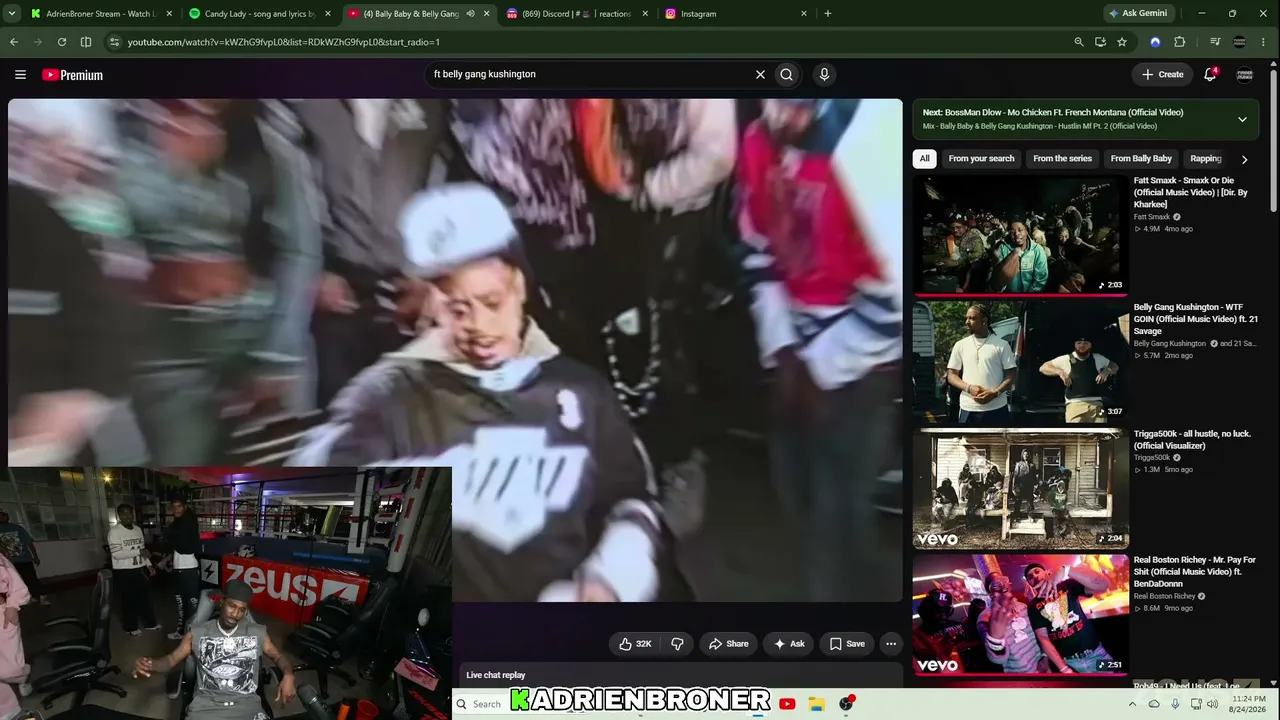Viewport: 1280px width, 720px height.
Task: Click the taskbar microphone tray icon
Action: click(1175, 704)
